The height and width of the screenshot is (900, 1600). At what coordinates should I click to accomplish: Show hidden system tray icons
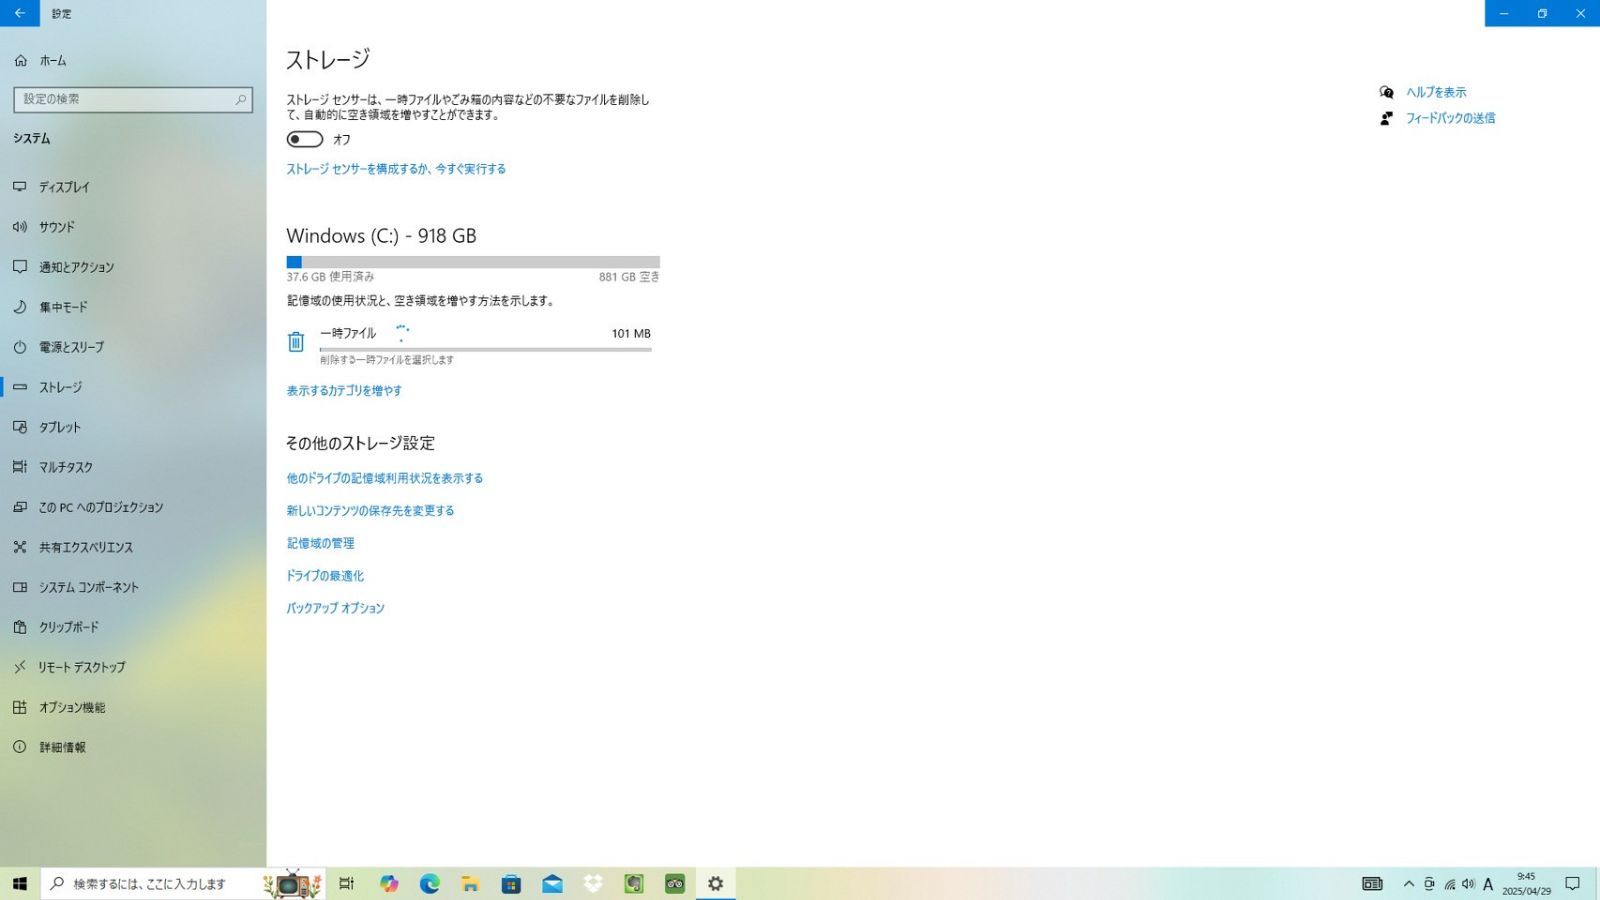pyautogui.click(x=1408, y=884)
